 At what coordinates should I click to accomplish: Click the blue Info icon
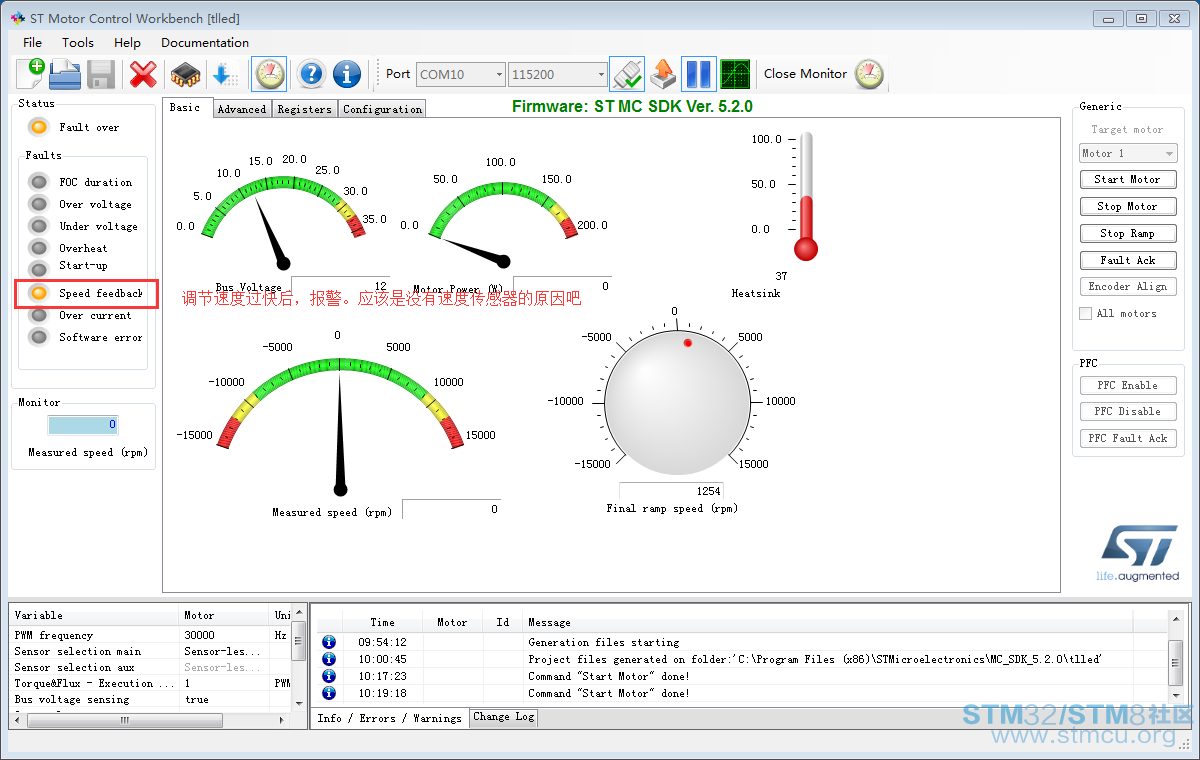point(347,74)
